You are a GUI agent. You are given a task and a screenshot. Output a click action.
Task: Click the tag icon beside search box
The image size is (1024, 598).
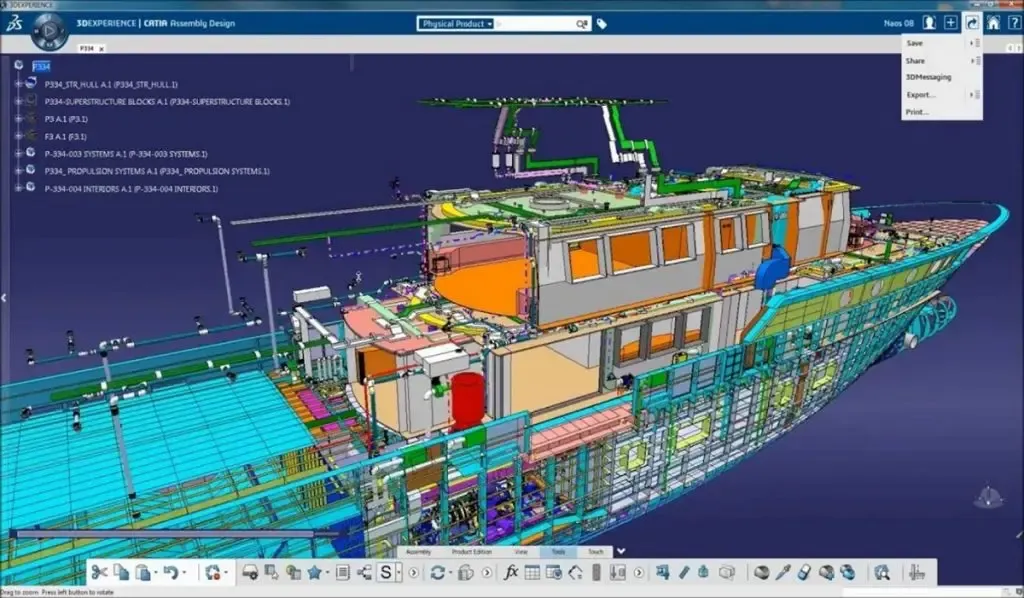[601, 23]
